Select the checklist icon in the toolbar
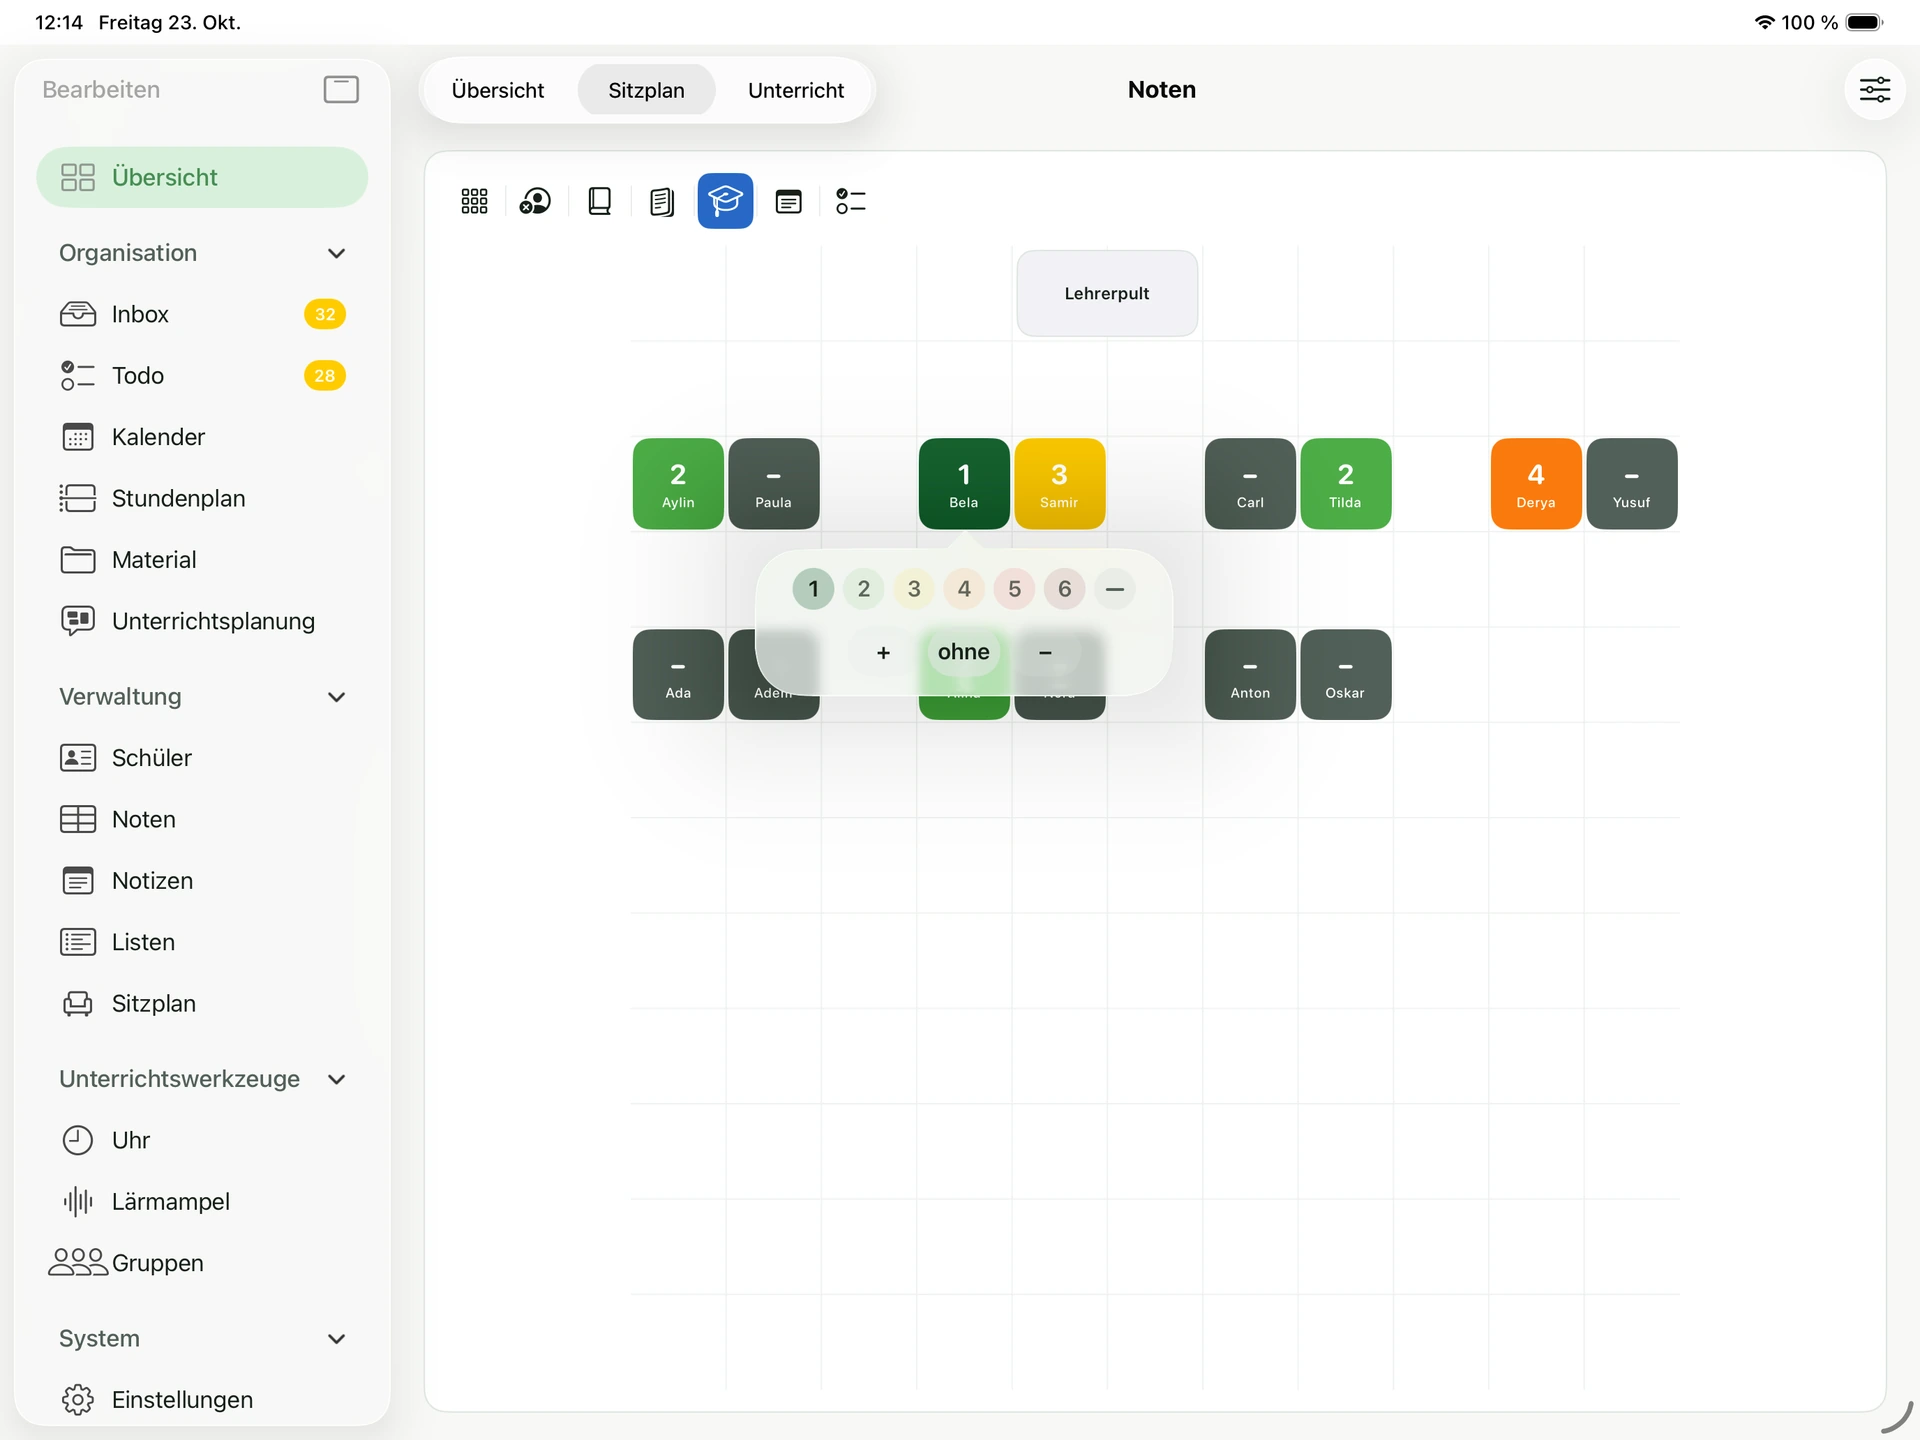The height and width of the screenshot is (1440, 1920). pyautogui.click(x=851, y=201)
